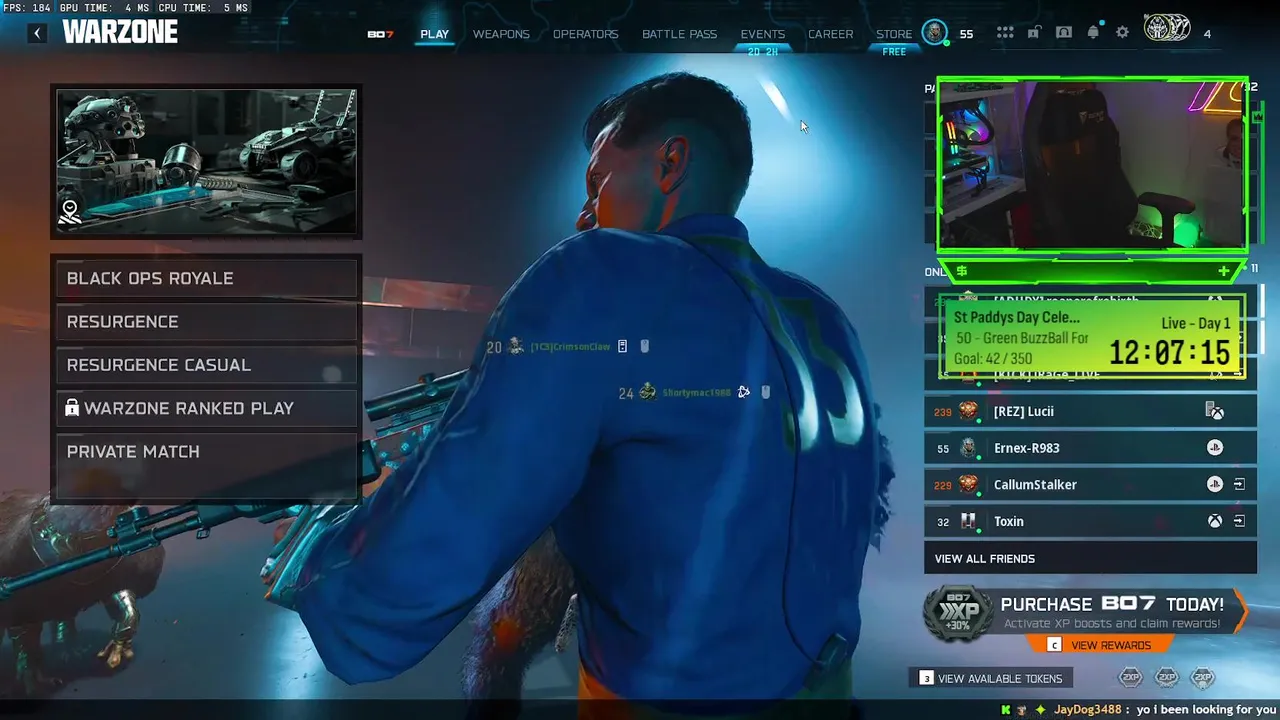Click the party members emblem cluster
The height and width of the screenshot is (720, 1280).
point(1167,29)
